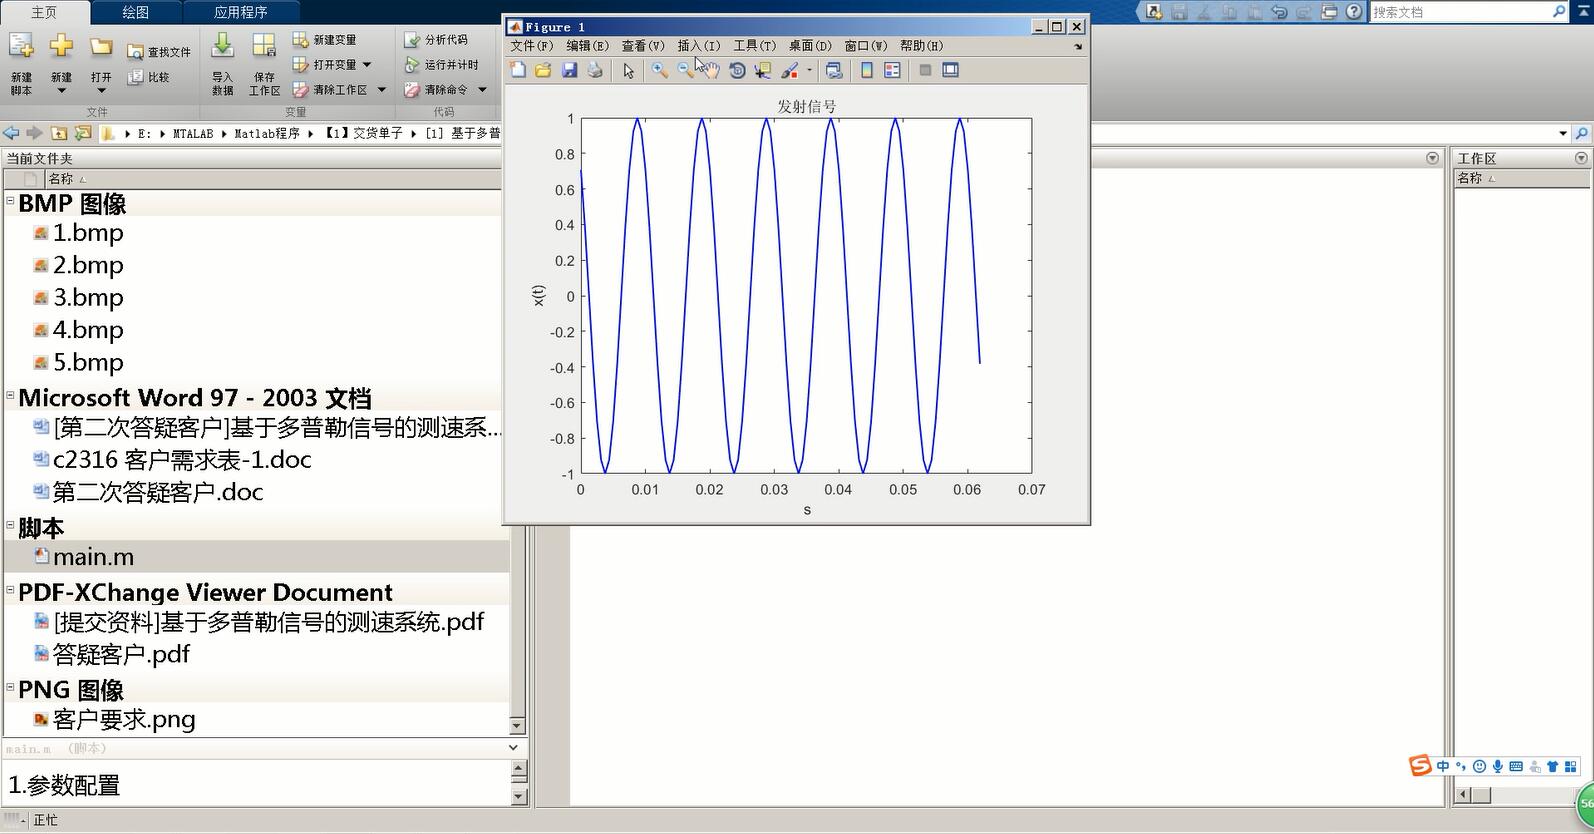Open 编辑(E) menu in Figure 1
This screenshot has width=1594, height=834.
click(587, 46)
